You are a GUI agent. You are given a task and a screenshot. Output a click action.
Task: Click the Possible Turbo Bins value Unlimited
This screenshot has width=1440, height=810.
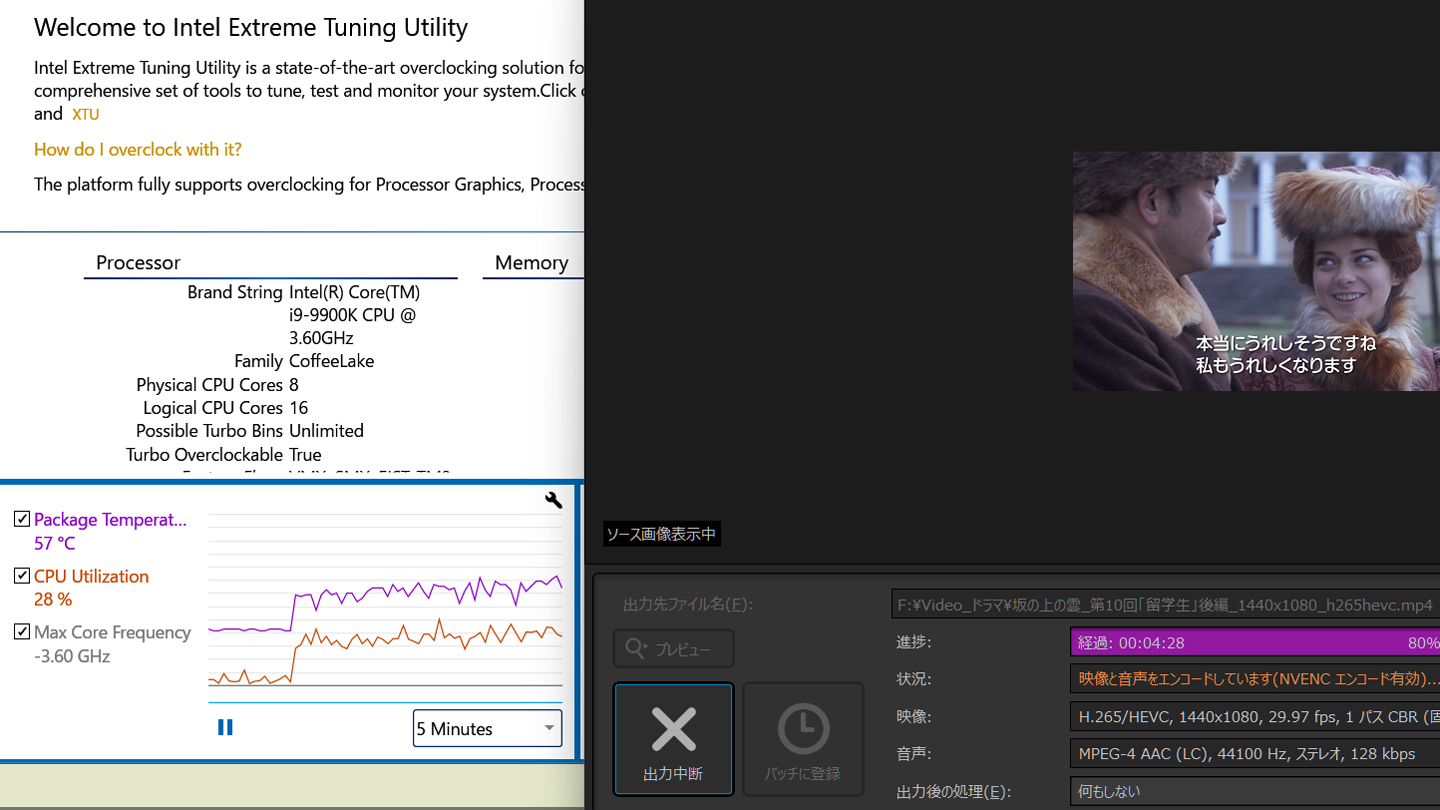tap(326, 431)
